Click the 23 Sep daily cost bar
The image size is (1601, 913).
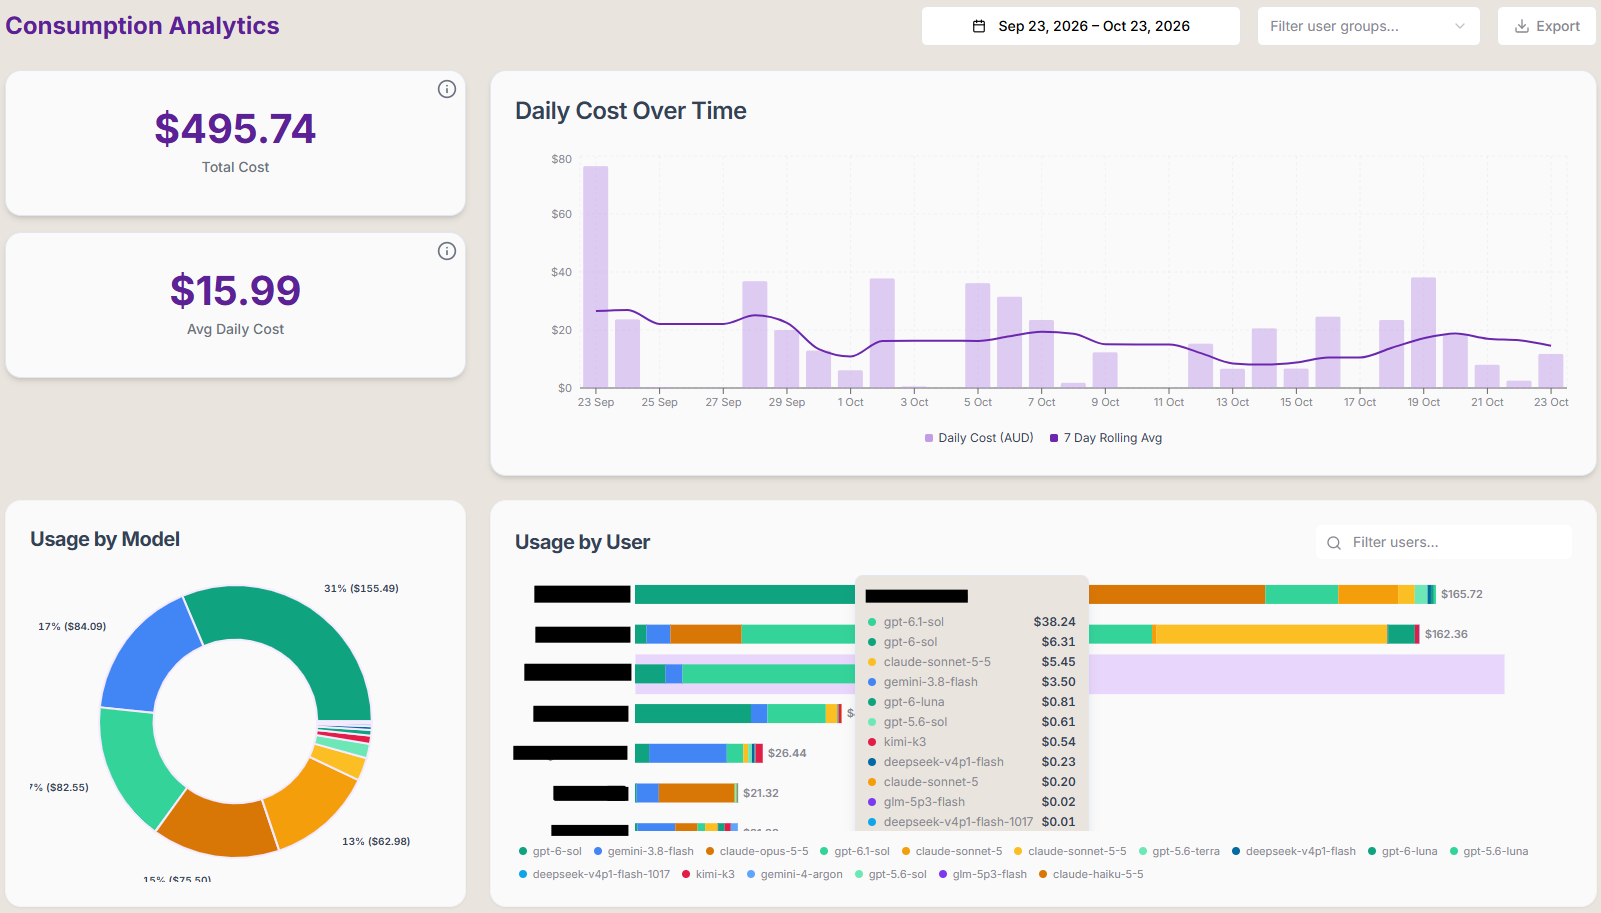pyautogui.click(x=596, y=277)
